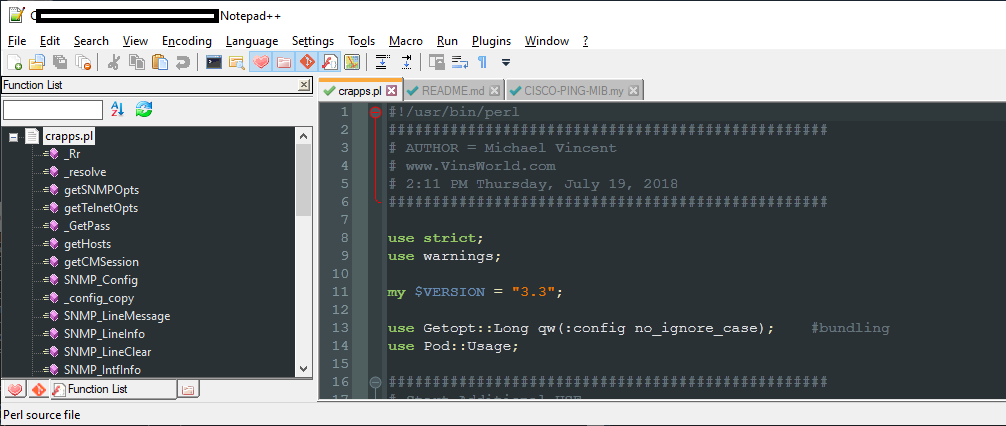Click the function list search field
Image resolution: width=1006 pixels, height=426 pixels.
click(53, 110)
